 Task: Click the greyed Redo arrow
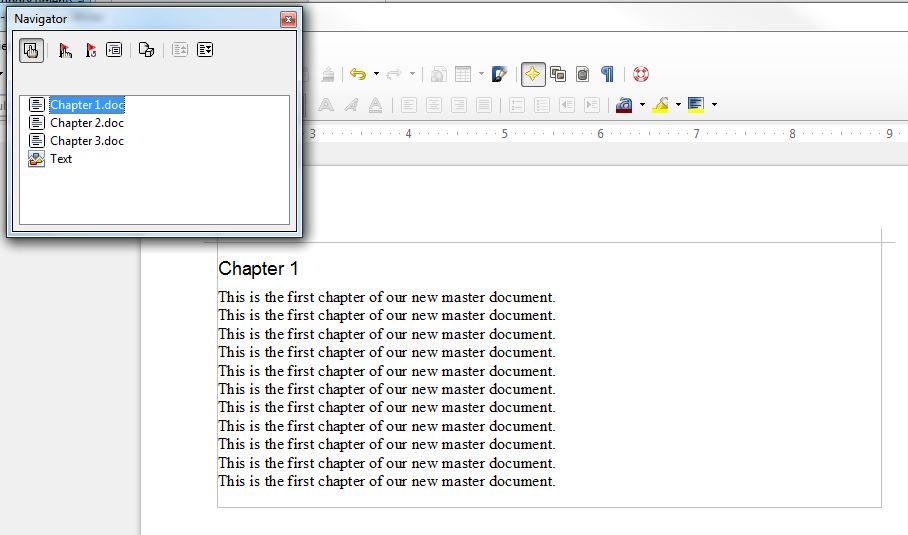coord(394,74)
